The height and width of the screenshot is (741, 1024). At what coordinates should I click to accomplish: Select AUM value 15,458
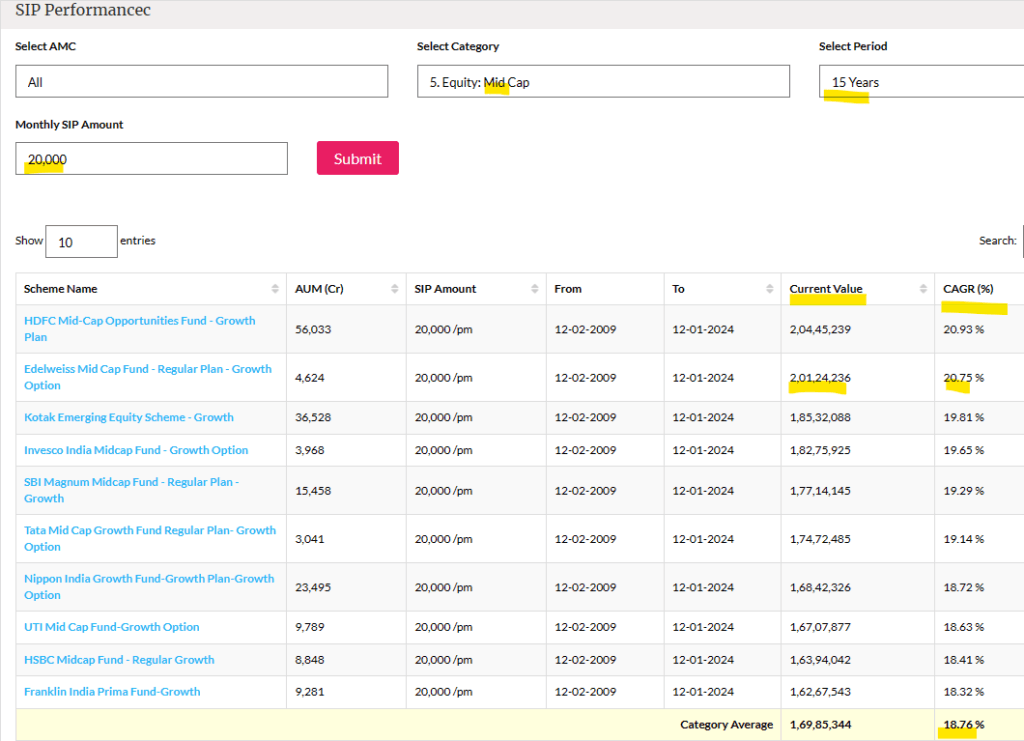tap(313, 491)
